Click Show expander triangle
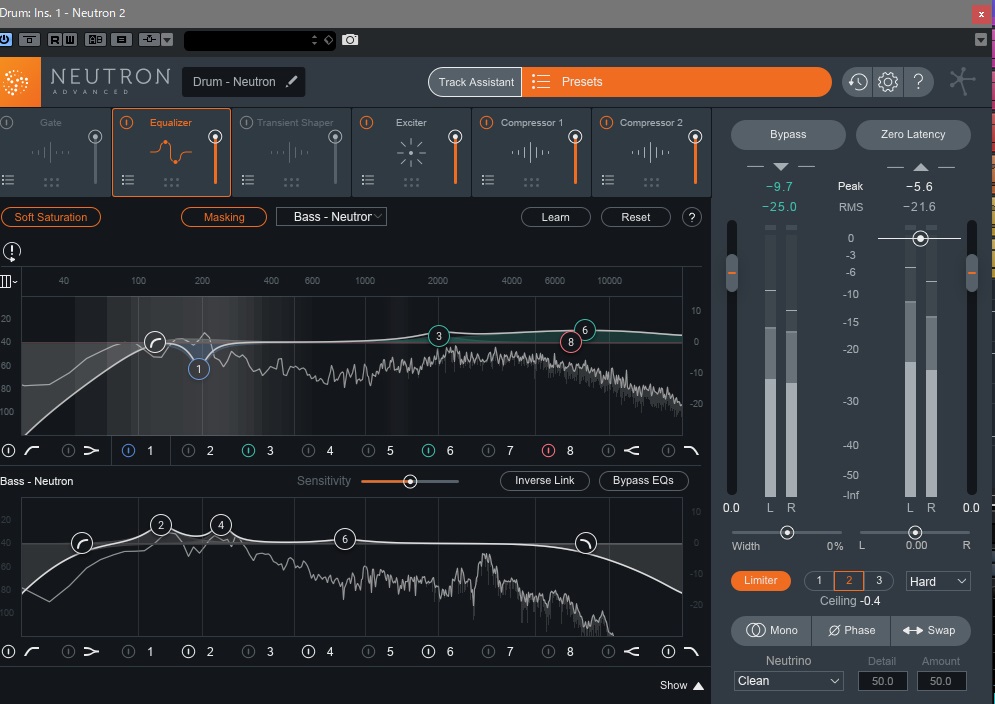 click(698, 686)
